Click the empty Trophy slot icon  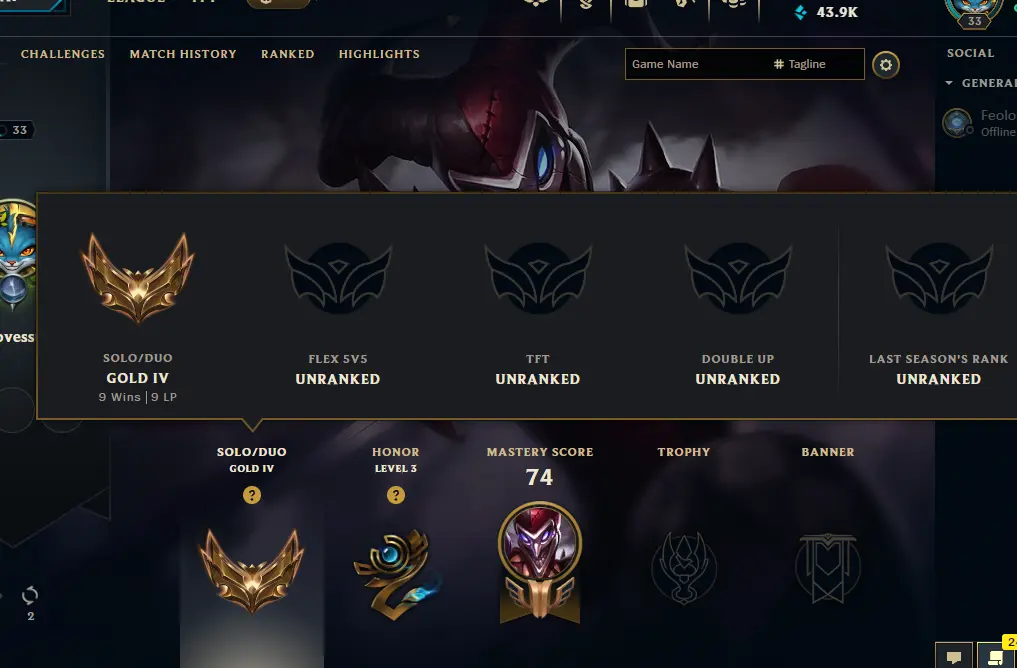pos(684,568)
